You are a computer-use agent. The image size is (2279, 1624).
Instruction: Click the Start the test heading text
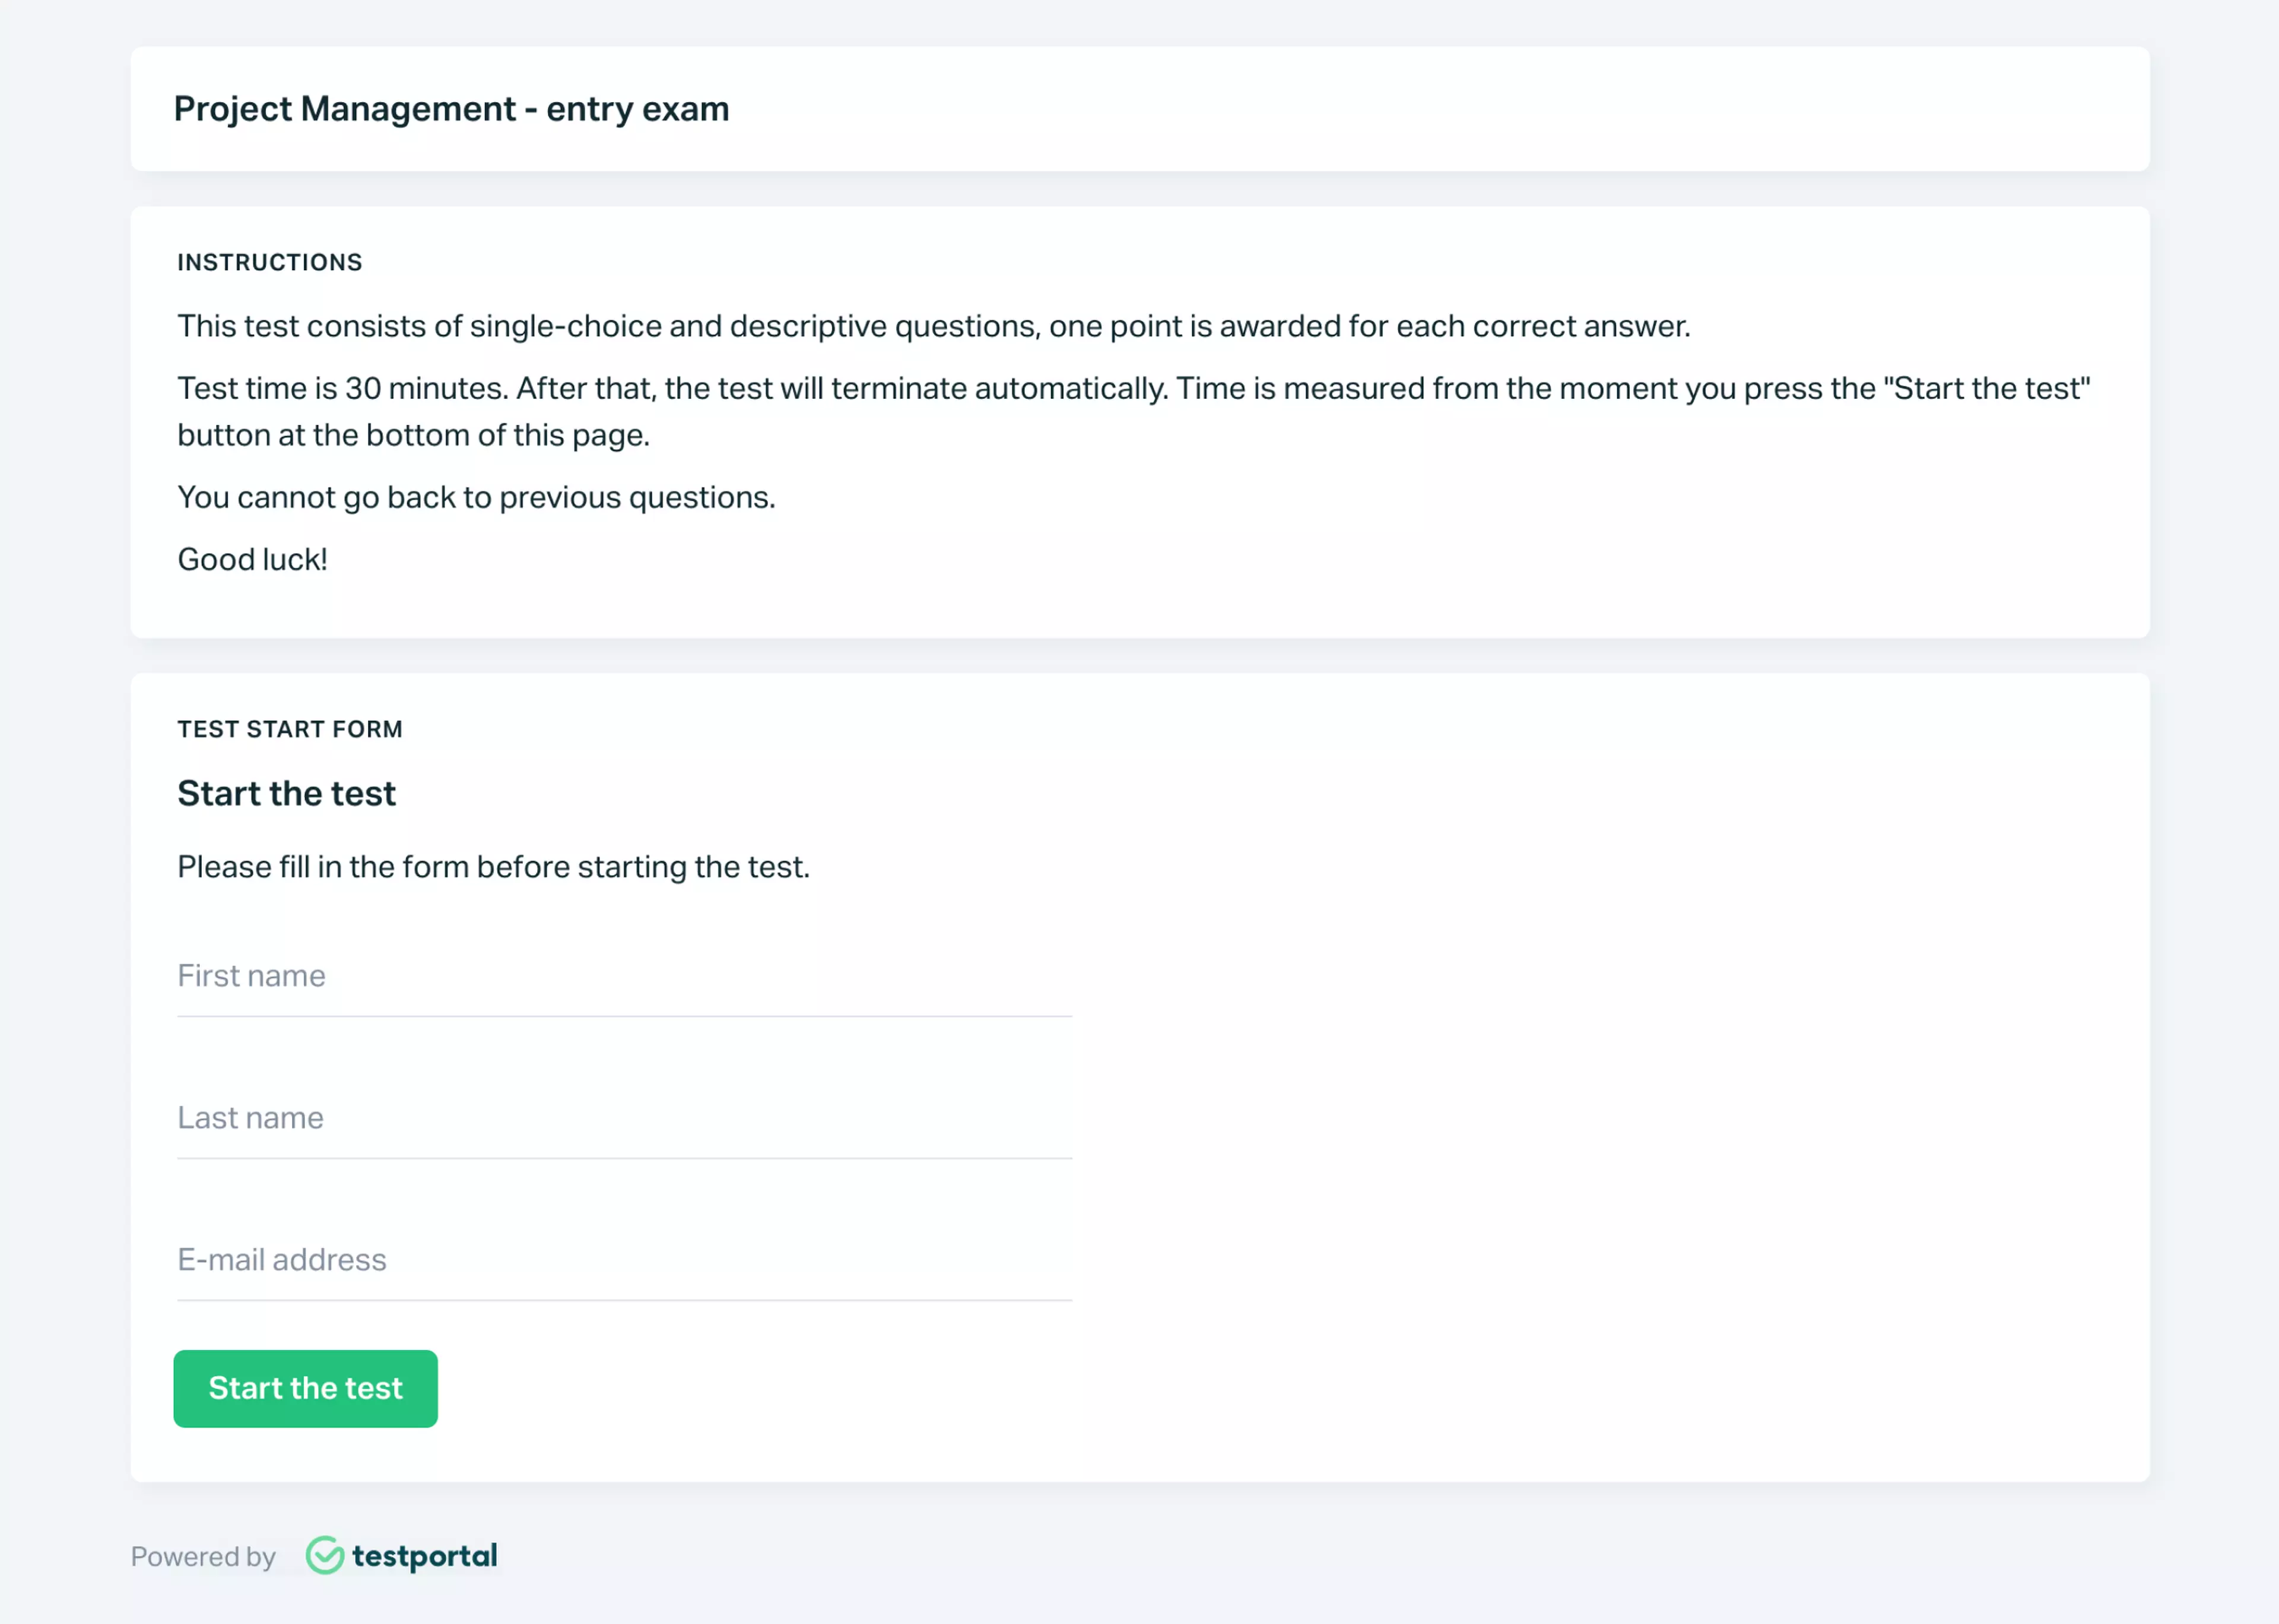pos(286,793)
